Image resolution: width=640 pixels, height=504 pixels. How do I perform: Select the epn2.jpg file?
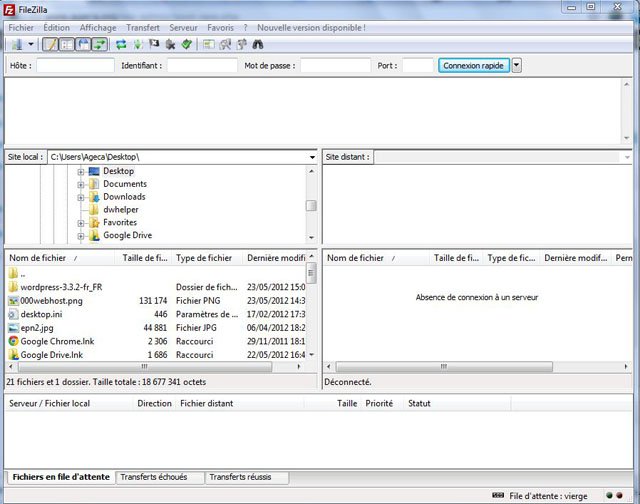coord(37,328)
